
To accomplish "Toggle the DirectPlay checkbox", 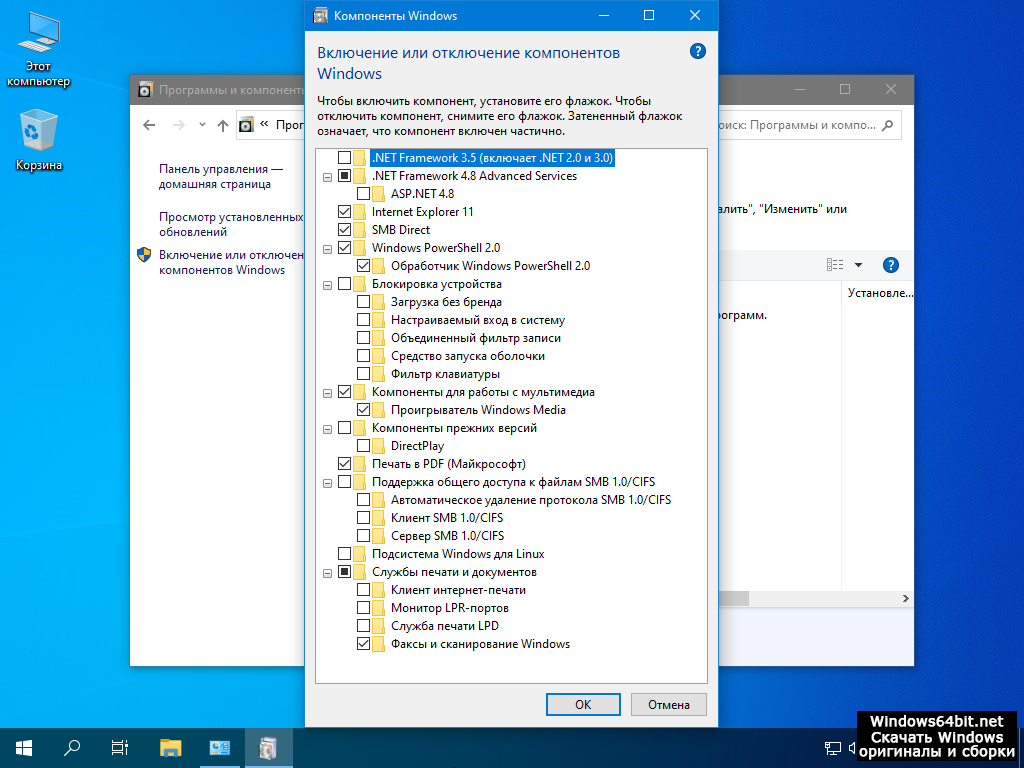I will (x=364, y=446).
